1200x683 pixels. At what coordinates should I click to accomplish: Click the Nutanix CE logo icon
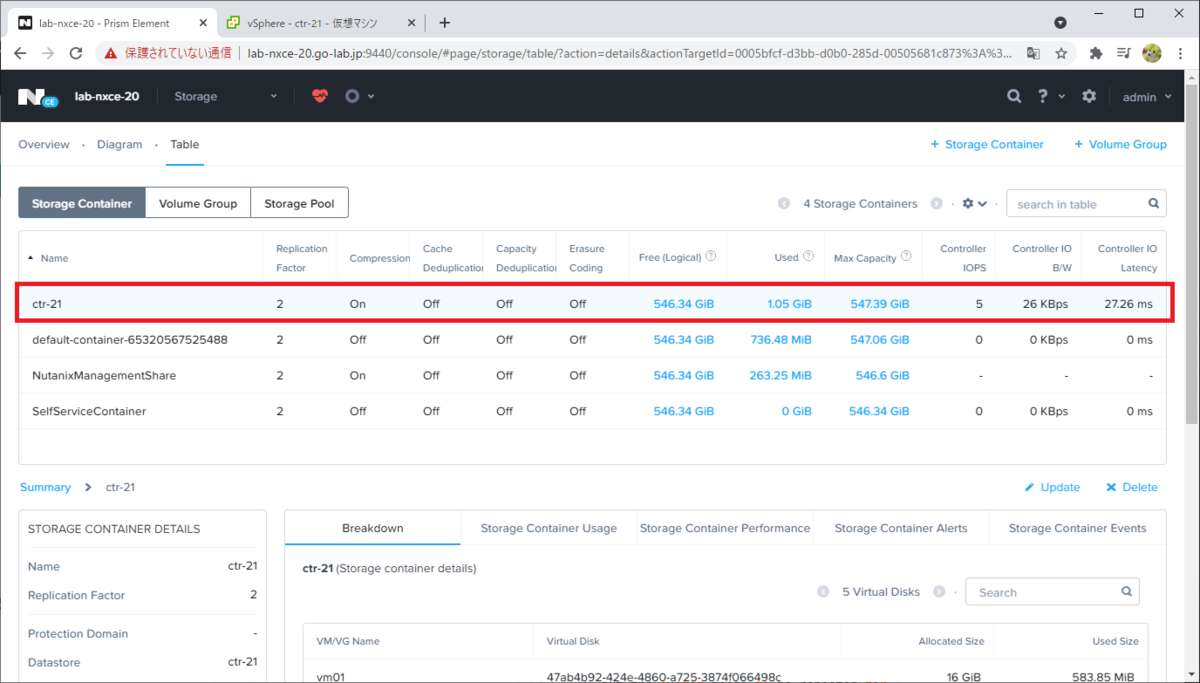tap(37, 97)
